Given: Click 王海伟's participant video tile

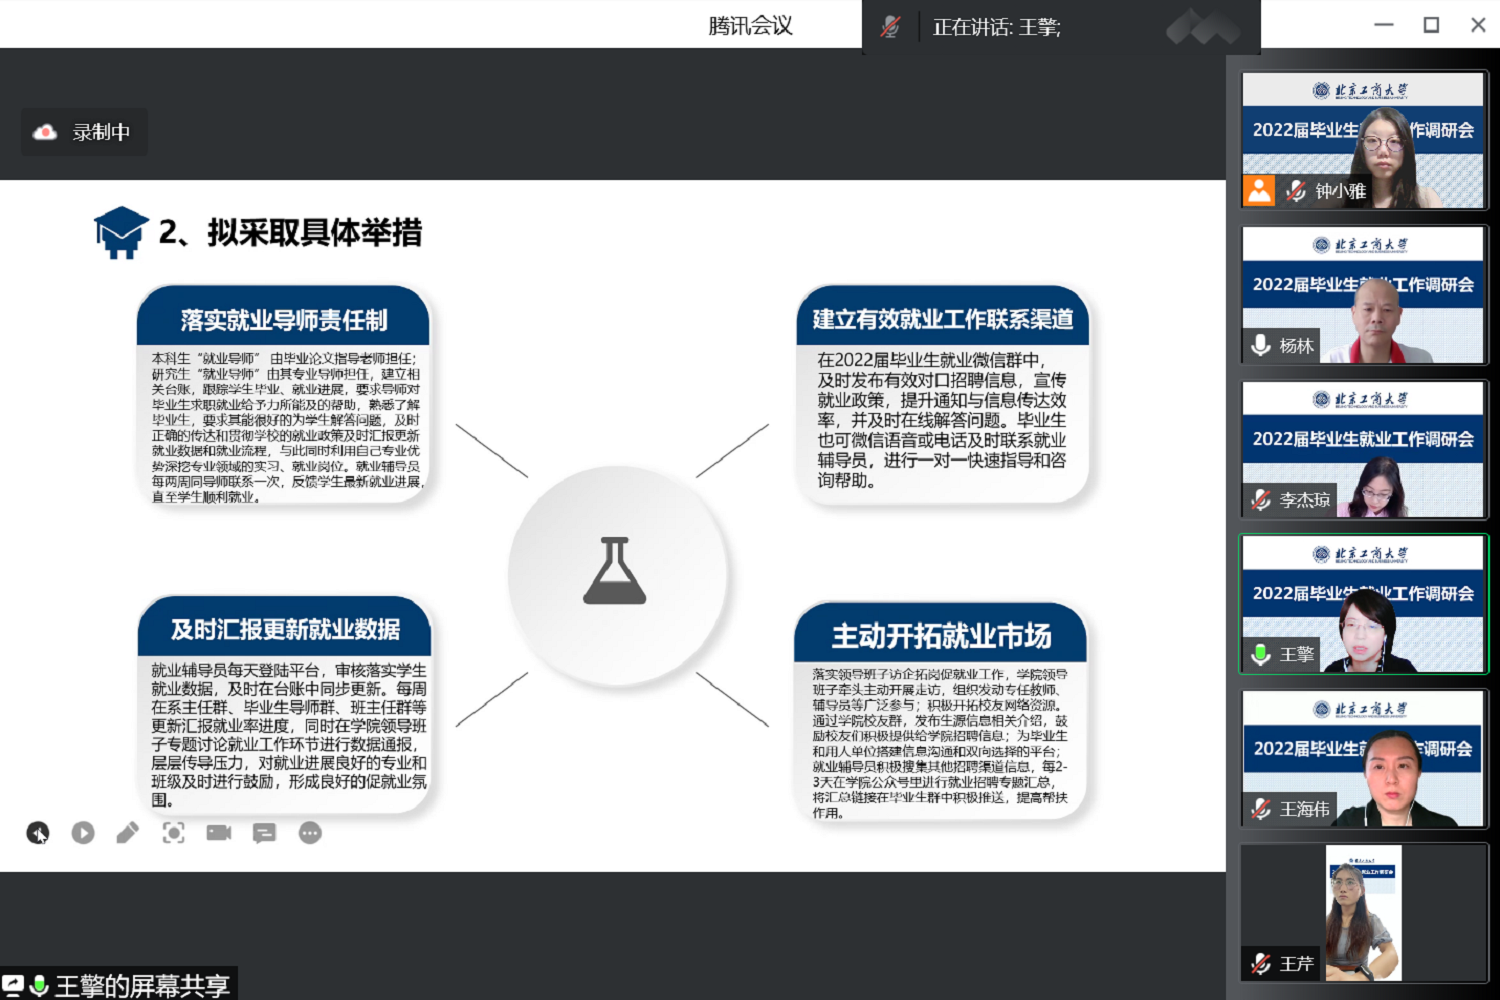Looking at the screenshot, I should 1363,759.
